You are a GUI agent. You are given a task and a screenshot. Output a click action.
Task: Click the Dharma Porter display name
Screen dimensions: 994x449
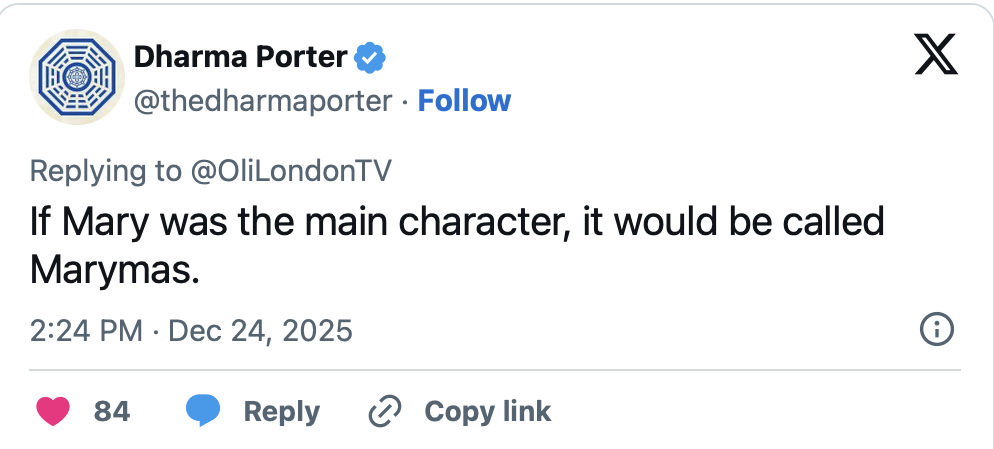240,58
